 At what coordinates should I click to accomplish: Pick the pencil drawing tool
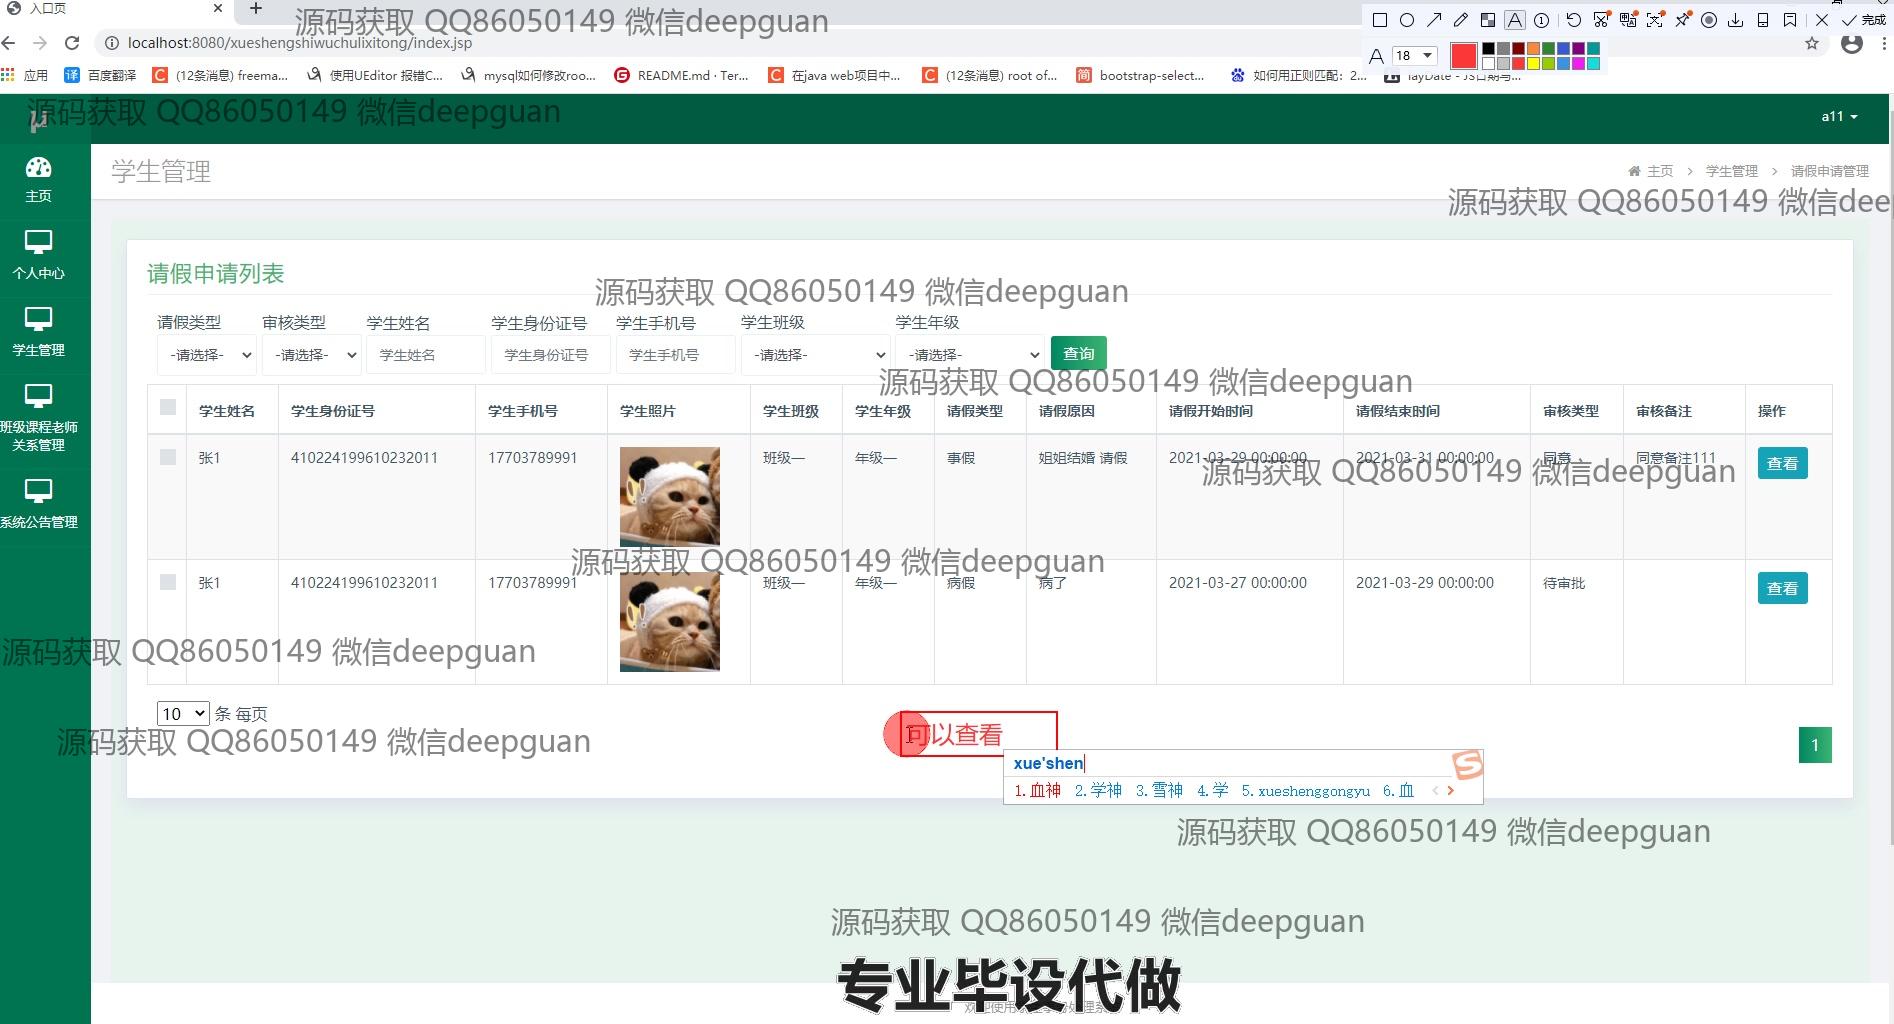[1461, 20]
